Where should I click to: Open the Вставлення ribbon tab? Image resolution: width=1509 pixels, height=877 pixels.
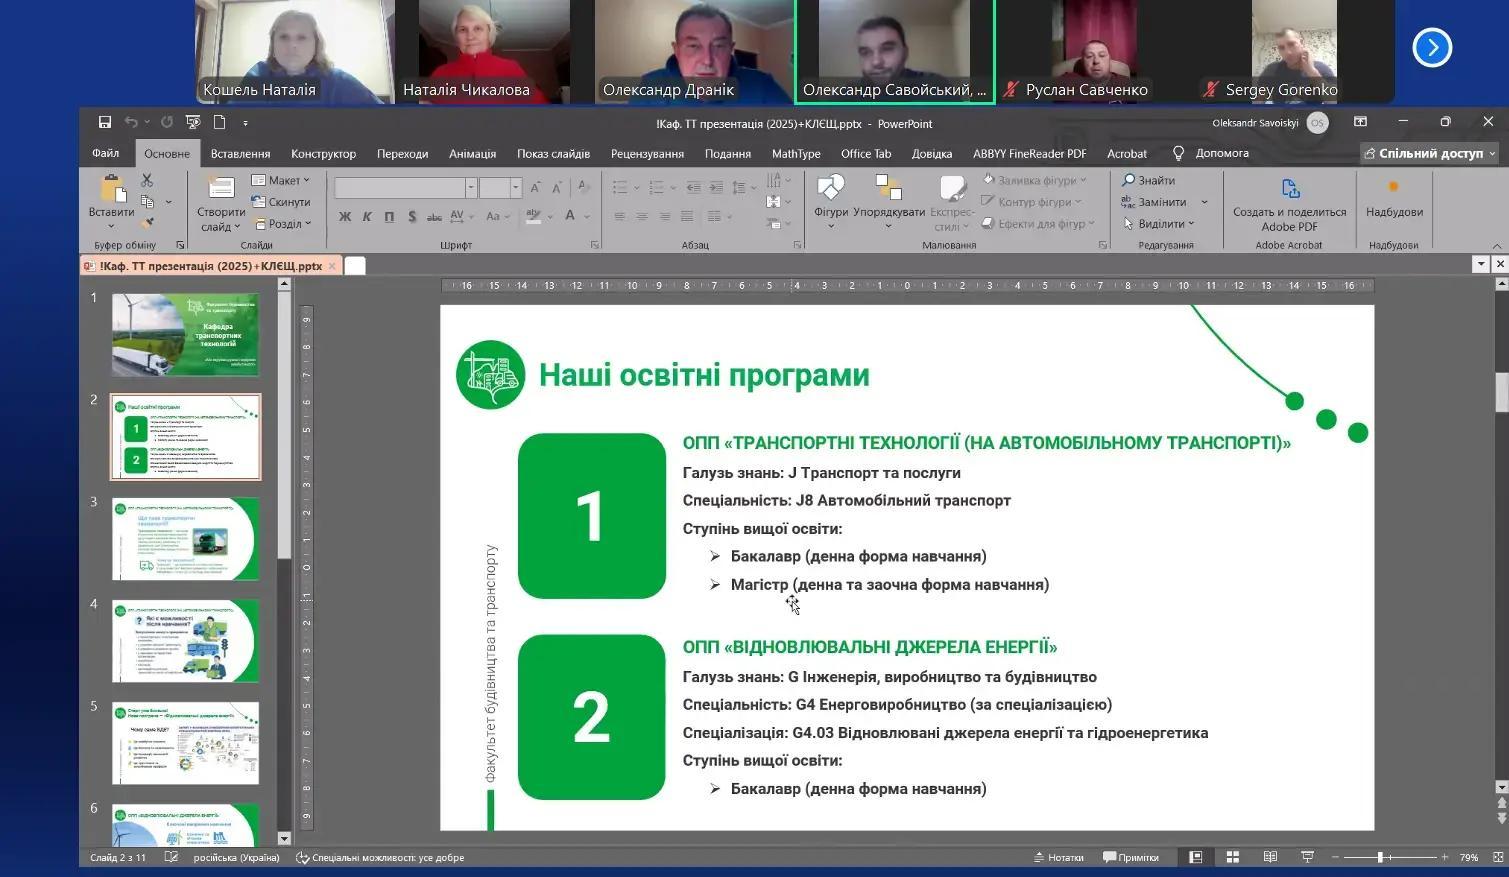pos(240,153)
